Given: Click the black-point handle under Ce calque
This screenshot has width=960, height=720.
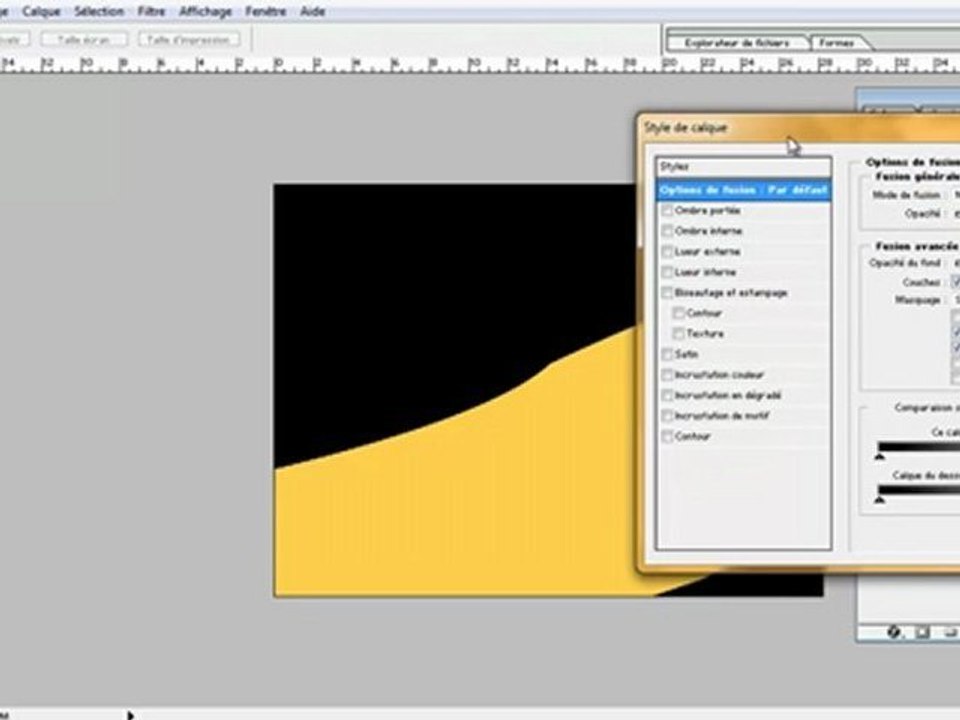Looking at the screenshot, I should coord(880,456).
